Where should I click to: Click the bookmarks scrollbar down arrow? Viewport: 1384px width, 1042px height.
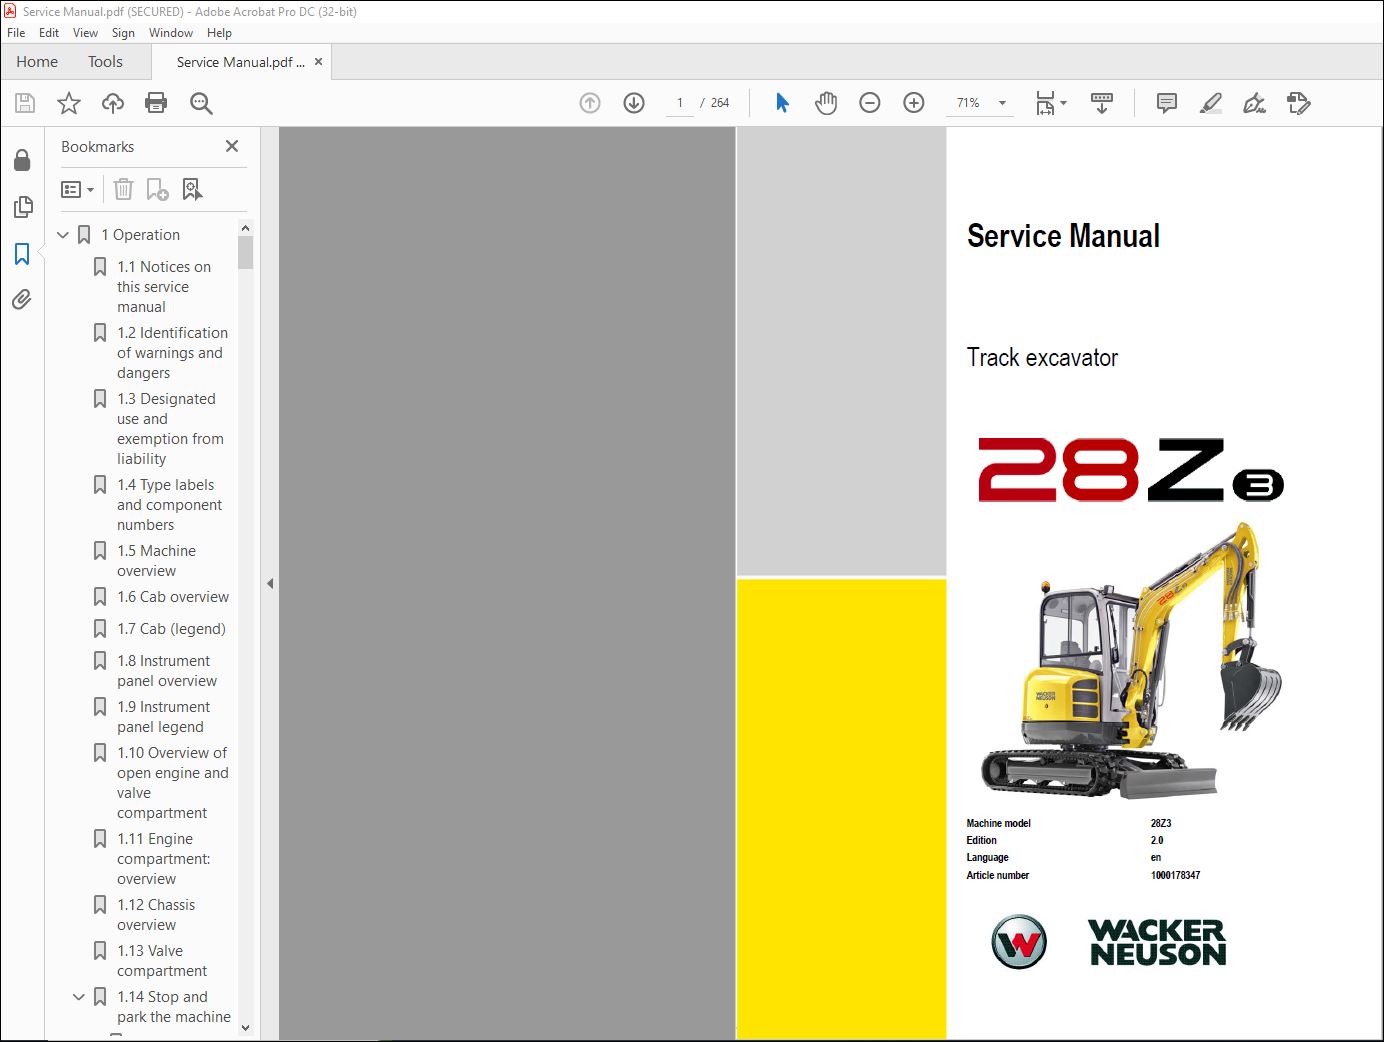click(245, 1027)
